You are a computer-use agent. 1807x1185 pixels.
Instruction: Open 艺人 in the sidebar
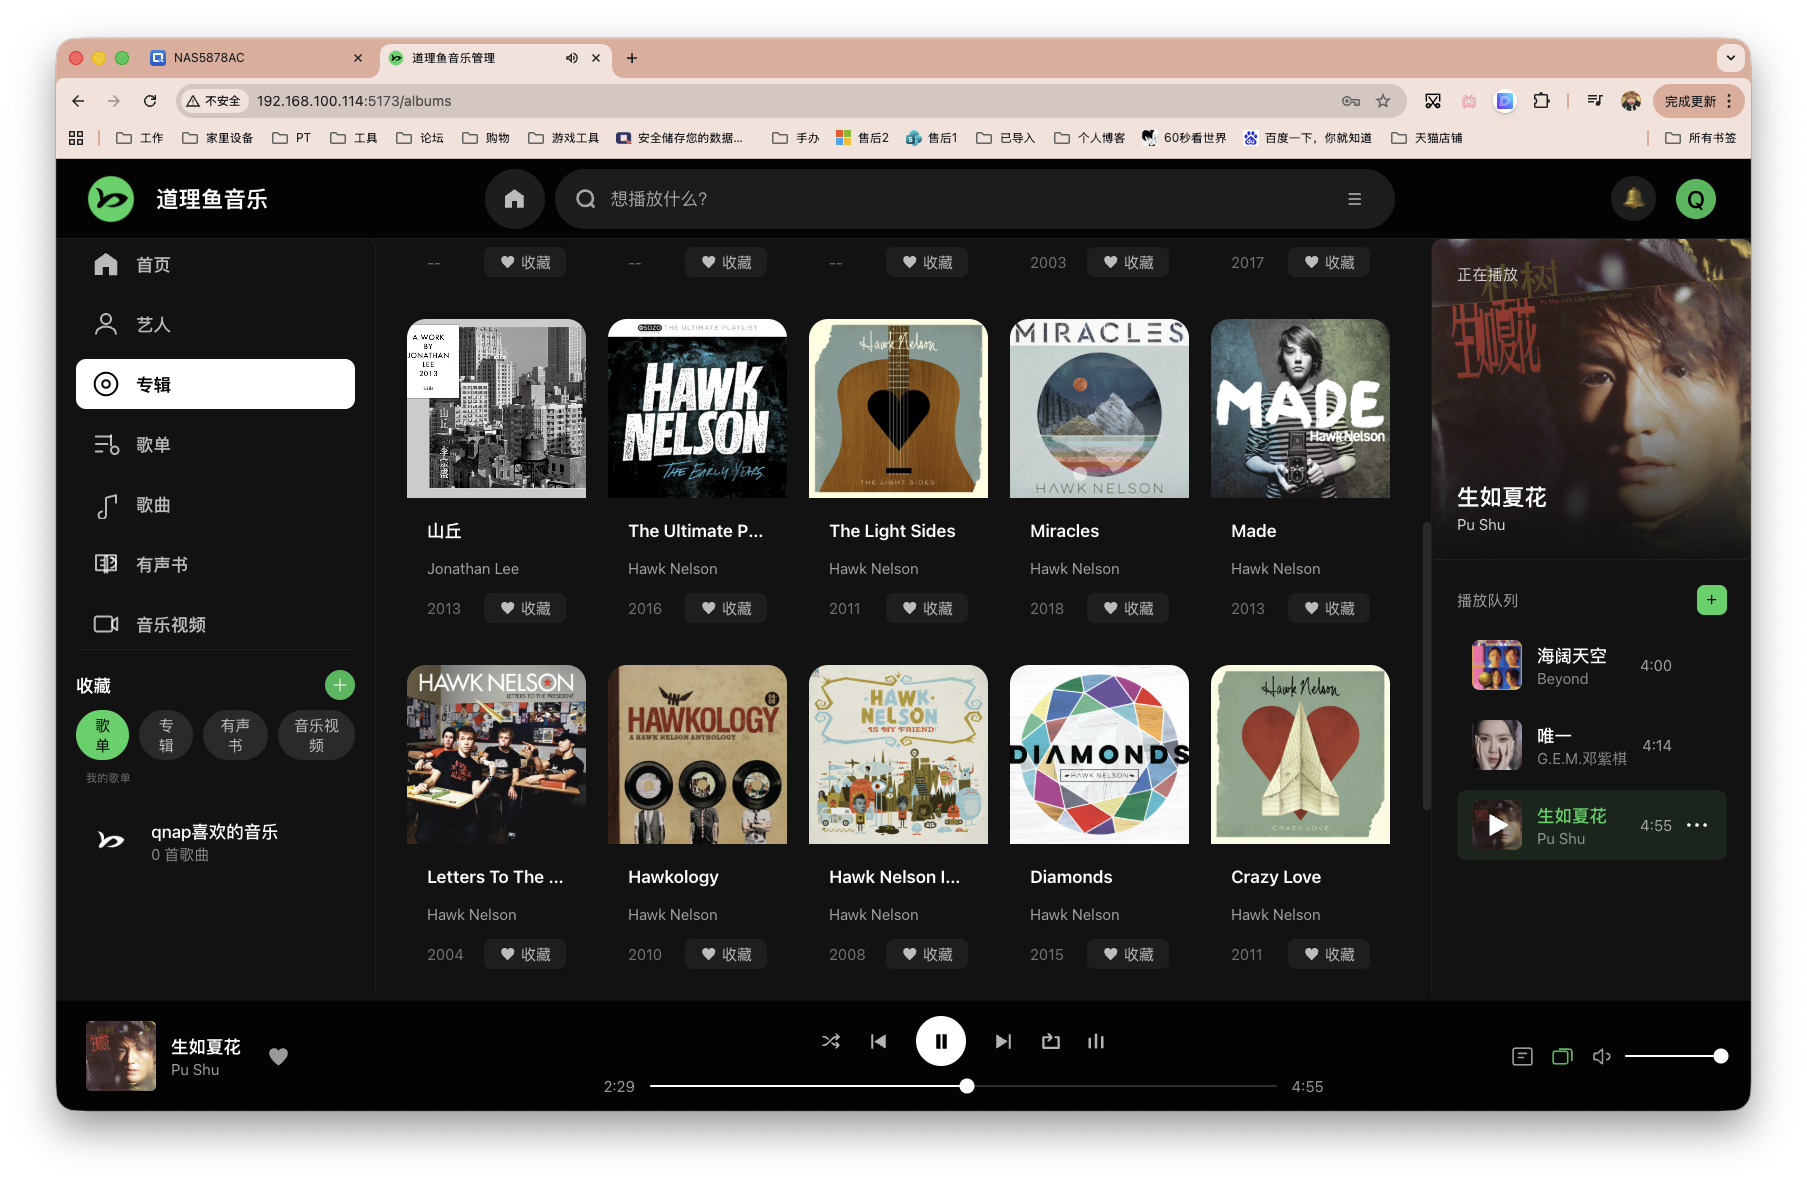[x=153, y=324]
